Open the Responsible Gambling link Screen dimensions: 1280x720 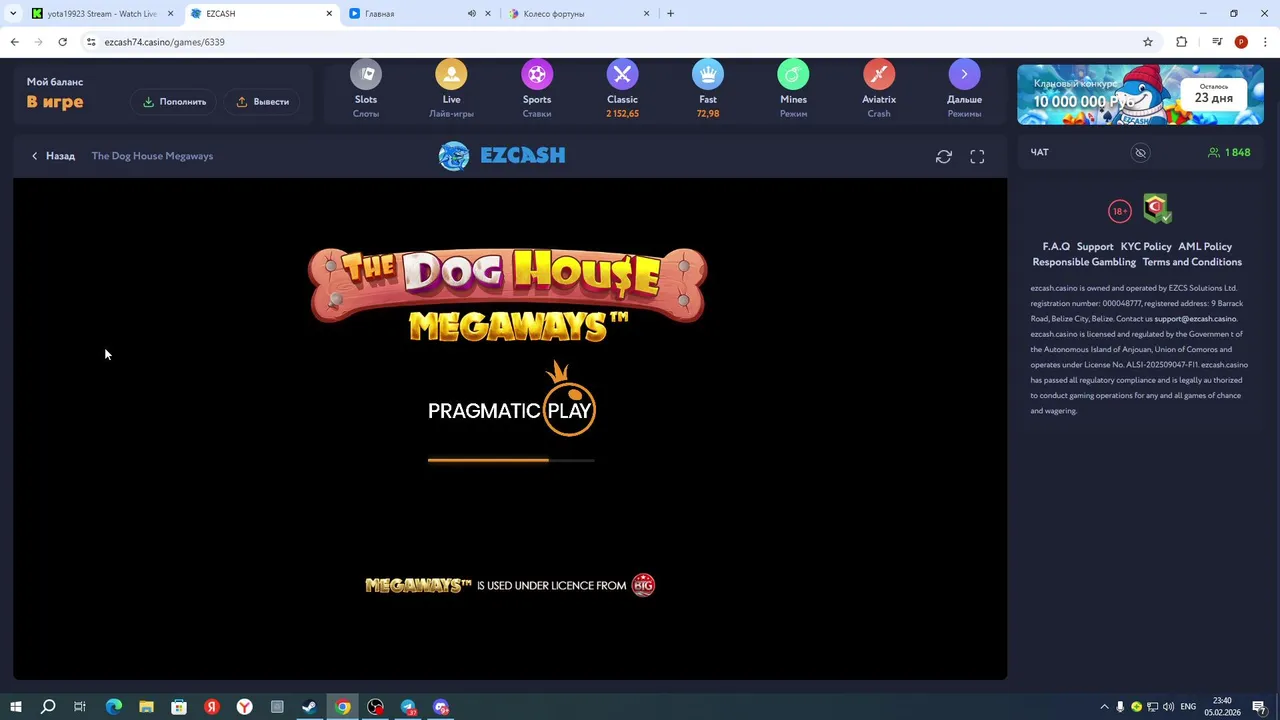(x=1084, y=262)
